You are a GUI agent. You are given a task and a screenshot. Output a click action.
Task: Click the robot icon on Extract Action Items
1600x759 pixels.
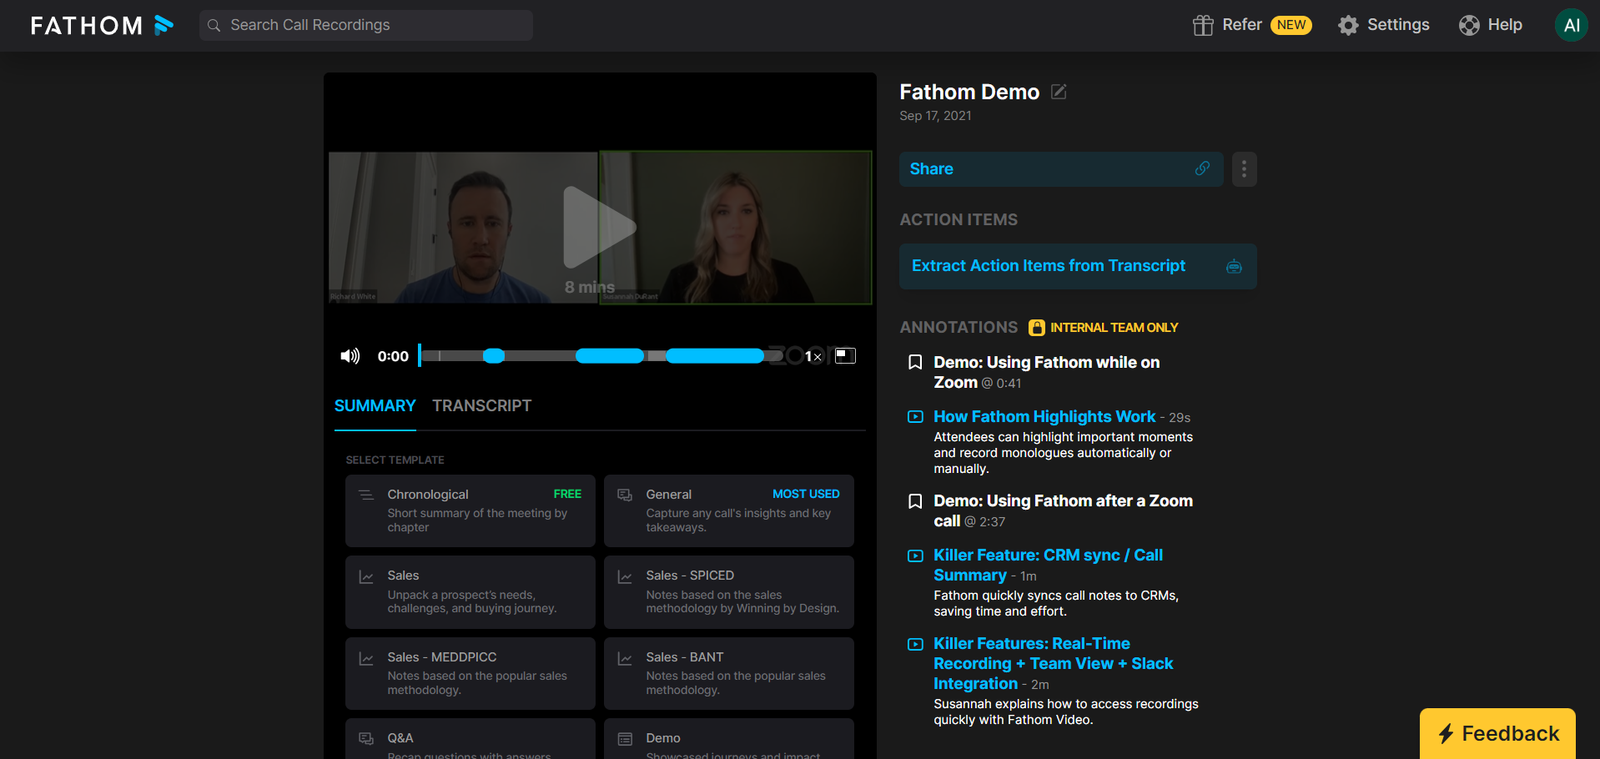coord(1234,266)
